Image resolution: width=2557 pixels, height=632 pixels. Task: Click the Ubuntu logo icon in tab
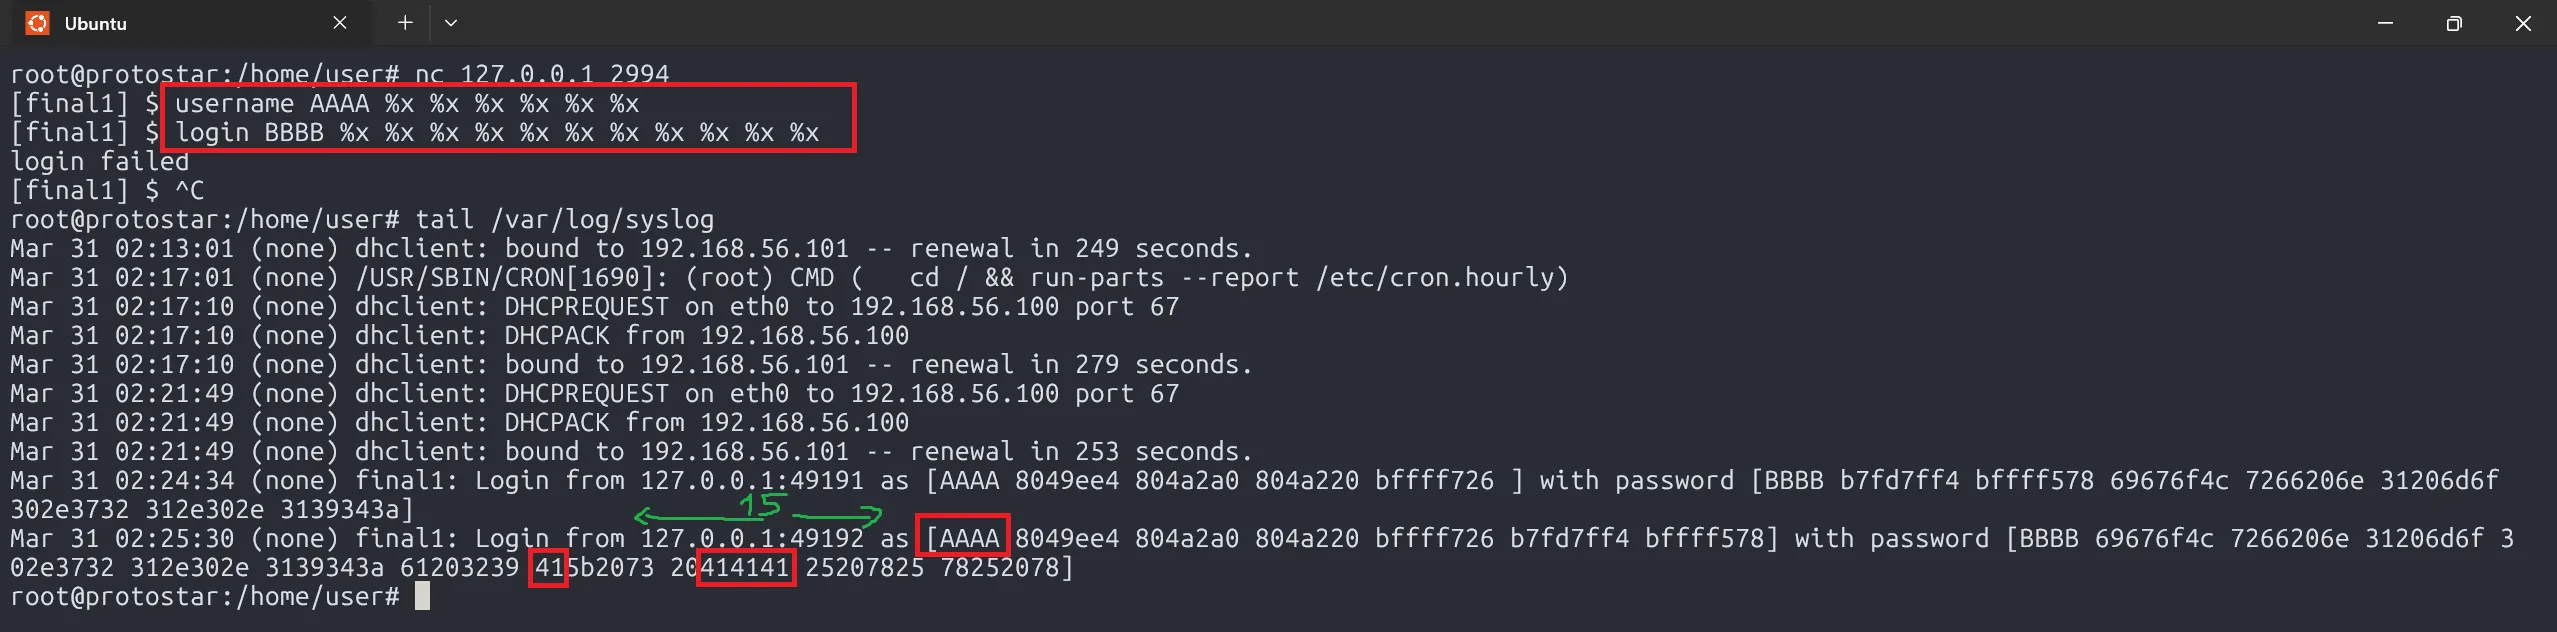[37, 23]
